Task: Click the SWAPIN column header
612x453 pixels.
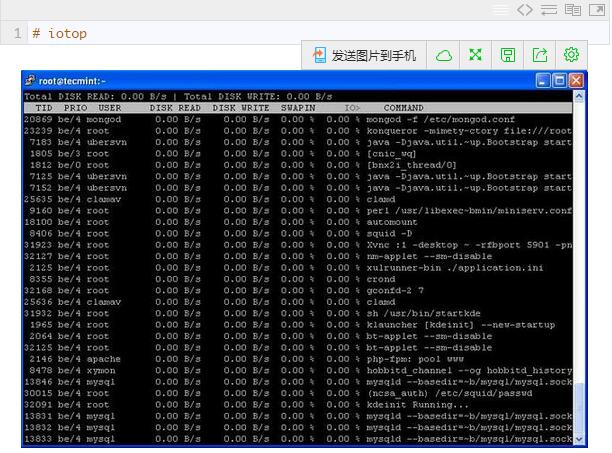Action: point(298,108)
